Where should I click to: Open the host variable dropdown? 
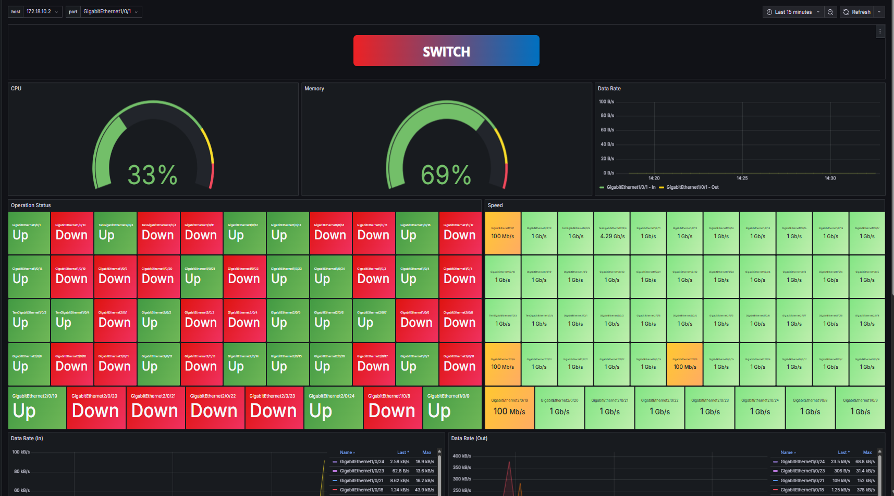(41, 12)
